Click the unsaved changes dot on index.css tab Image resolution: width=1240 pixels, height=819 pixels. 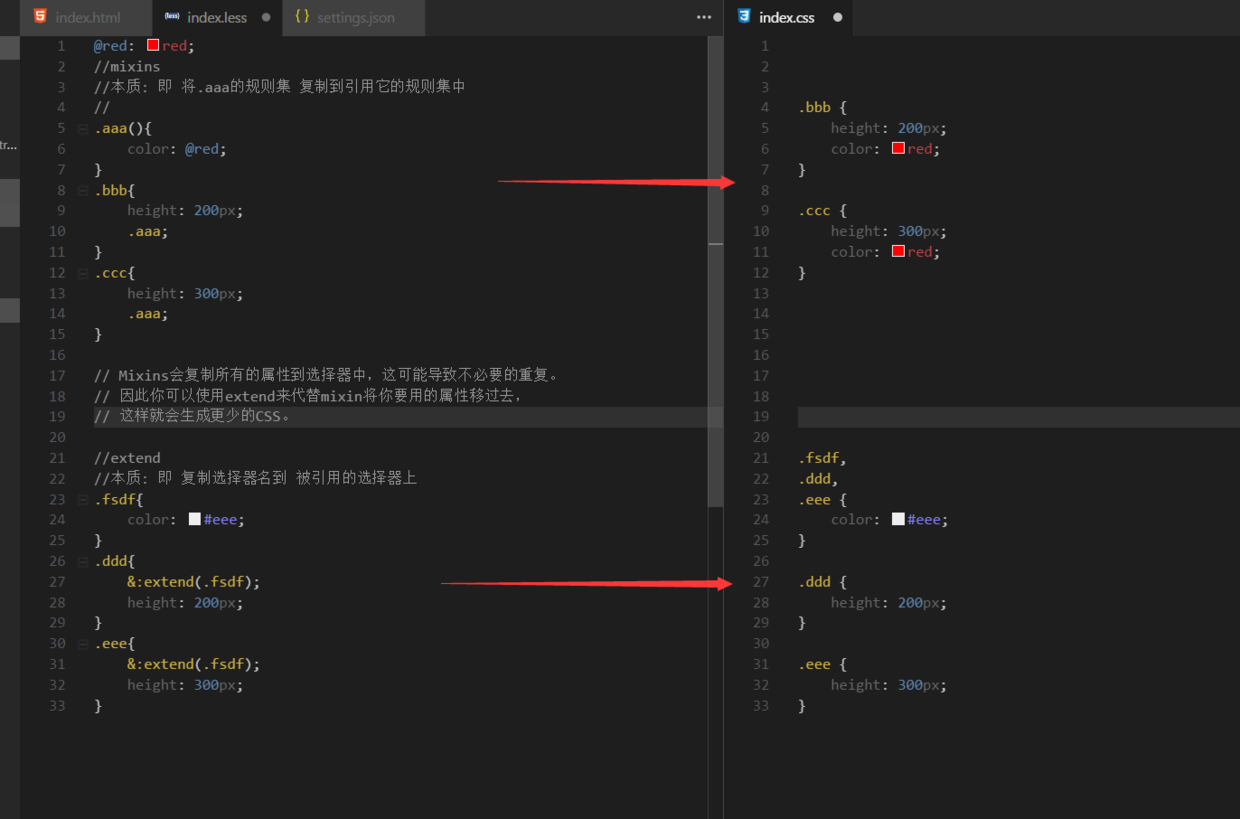(837, 17)
